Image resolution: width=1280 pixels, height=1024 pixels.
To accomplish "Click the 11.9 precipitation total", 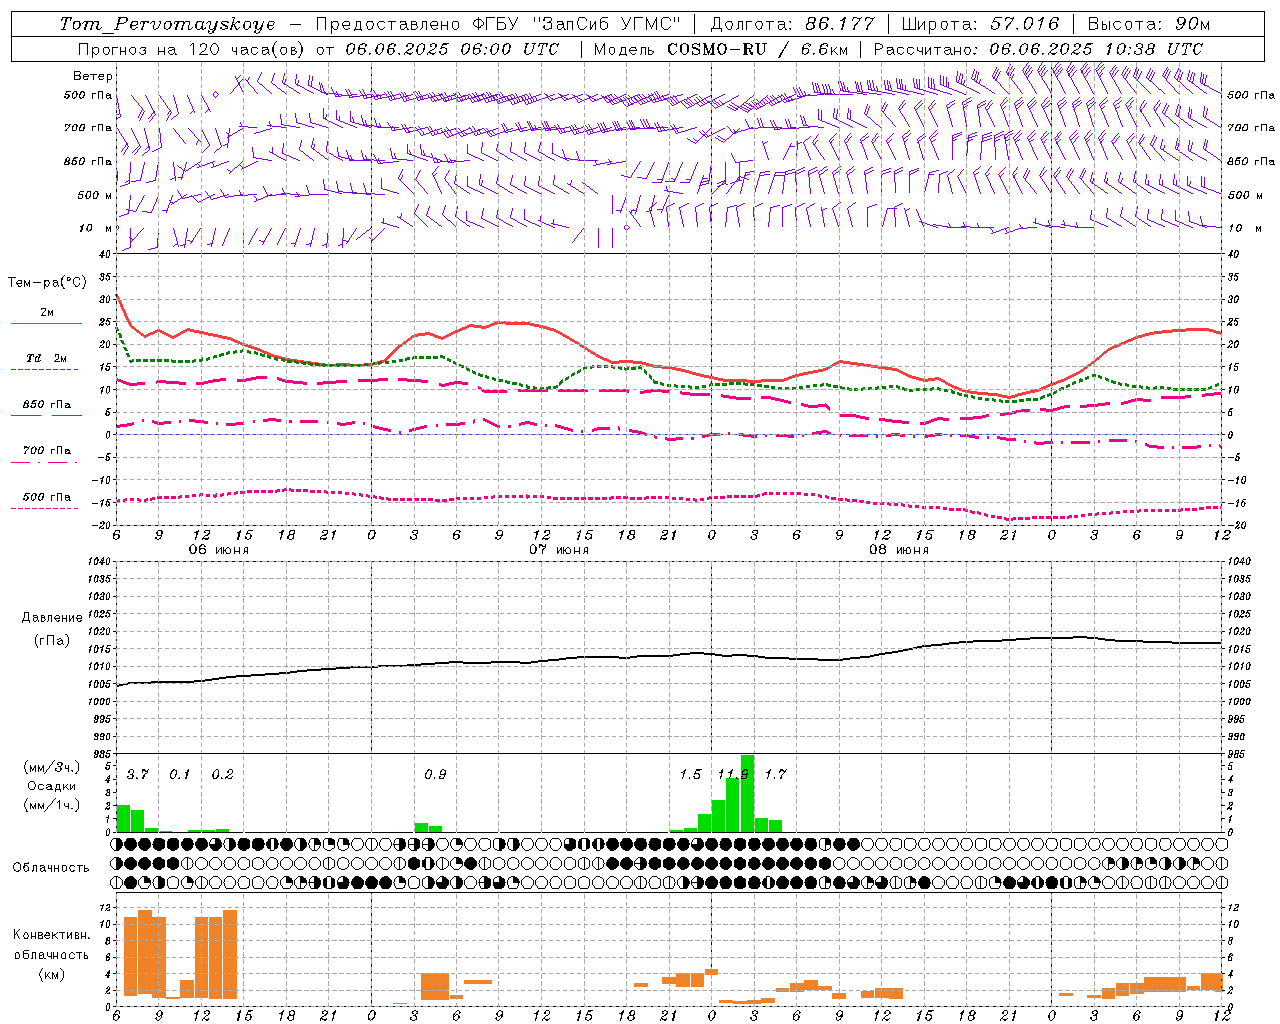I will click(733, 774).
